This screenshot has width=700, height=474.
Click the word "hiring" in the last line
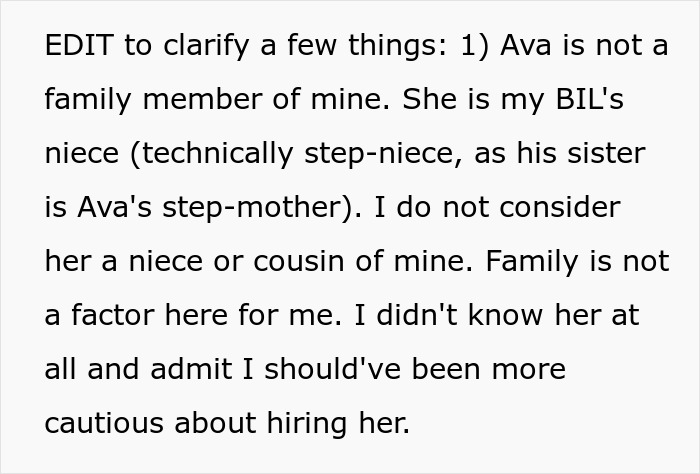click(x=307, y=424)
